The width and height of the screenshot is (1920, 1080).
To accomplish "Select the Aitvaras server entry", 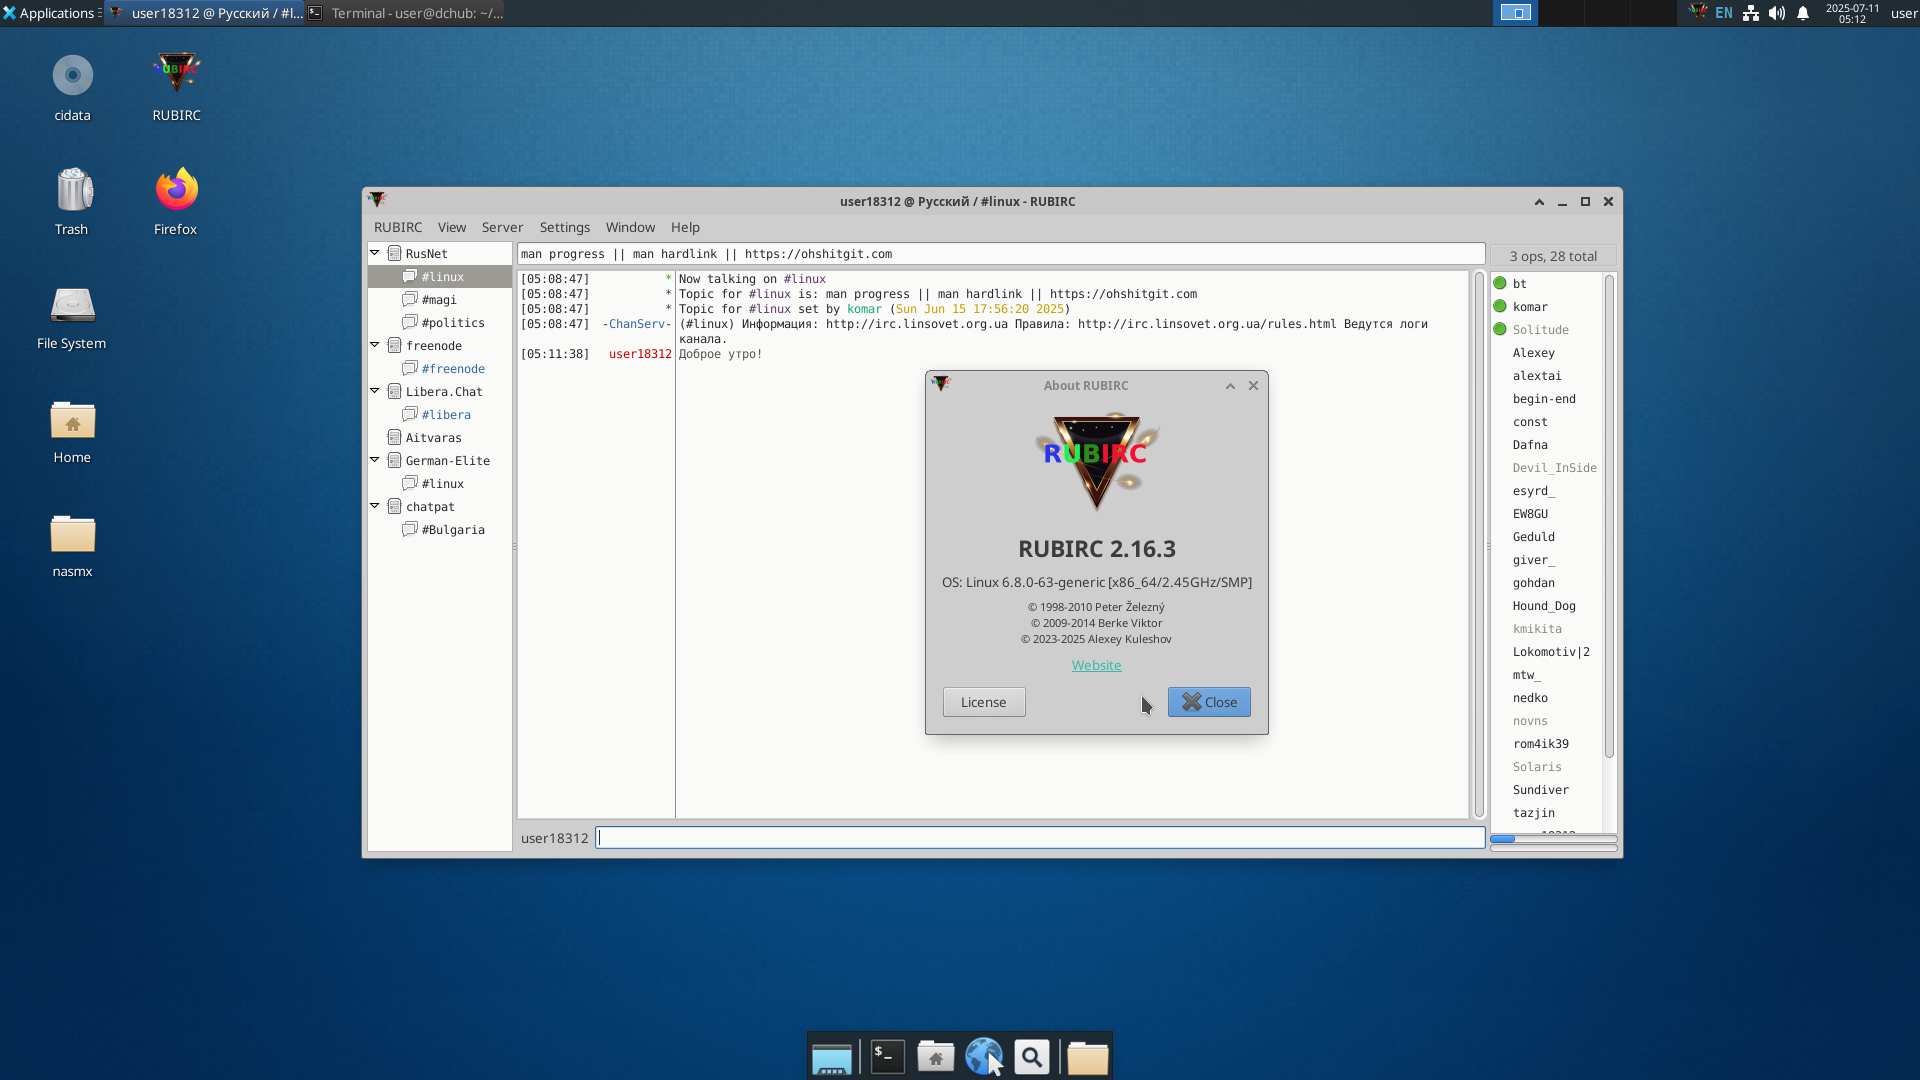I will tap(433, 437).
